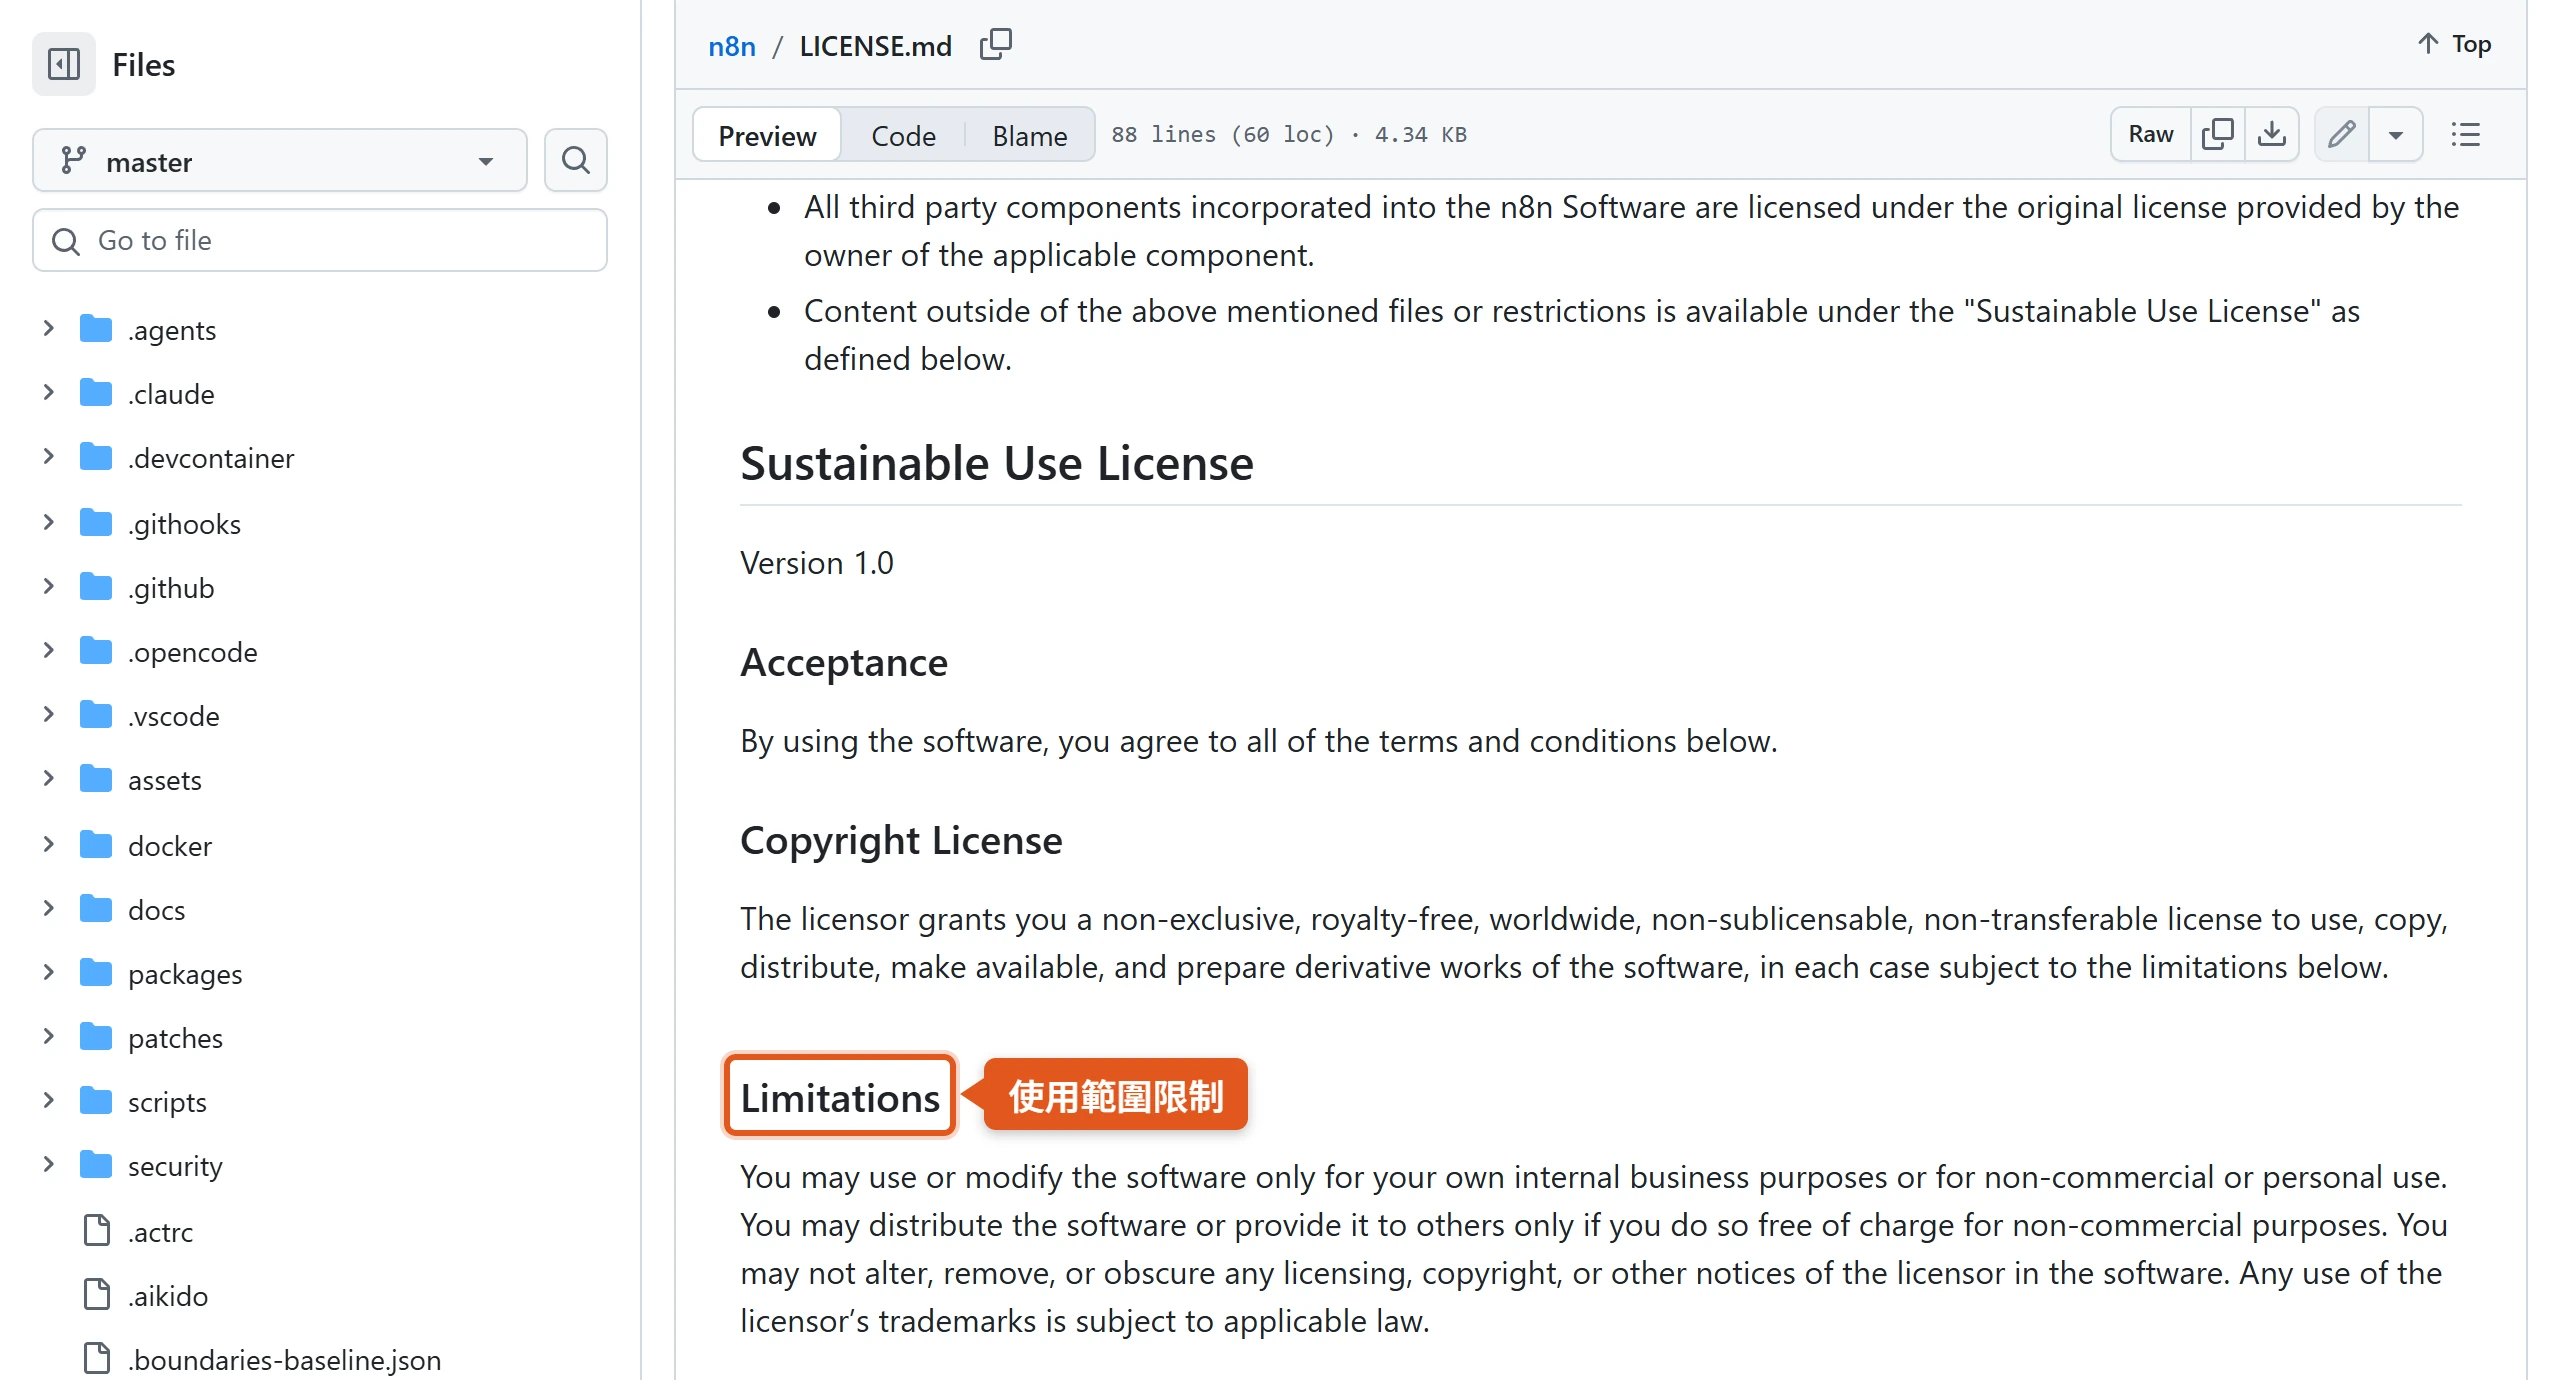The width and height of the screenshot is (2560, 1380).
Task: Open the security folder icon
Action: coord(96,1164)
